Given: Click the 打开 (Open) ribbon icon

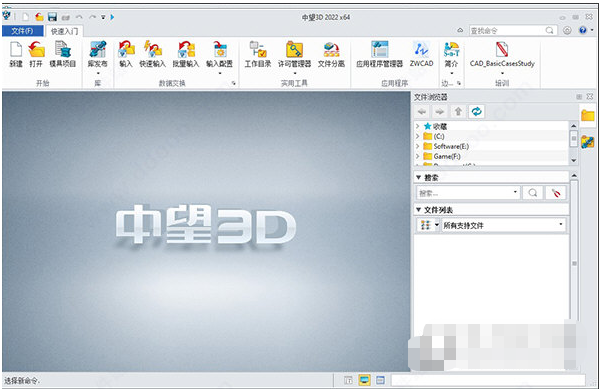Looking at the screenshot, I should pos(36,50).
